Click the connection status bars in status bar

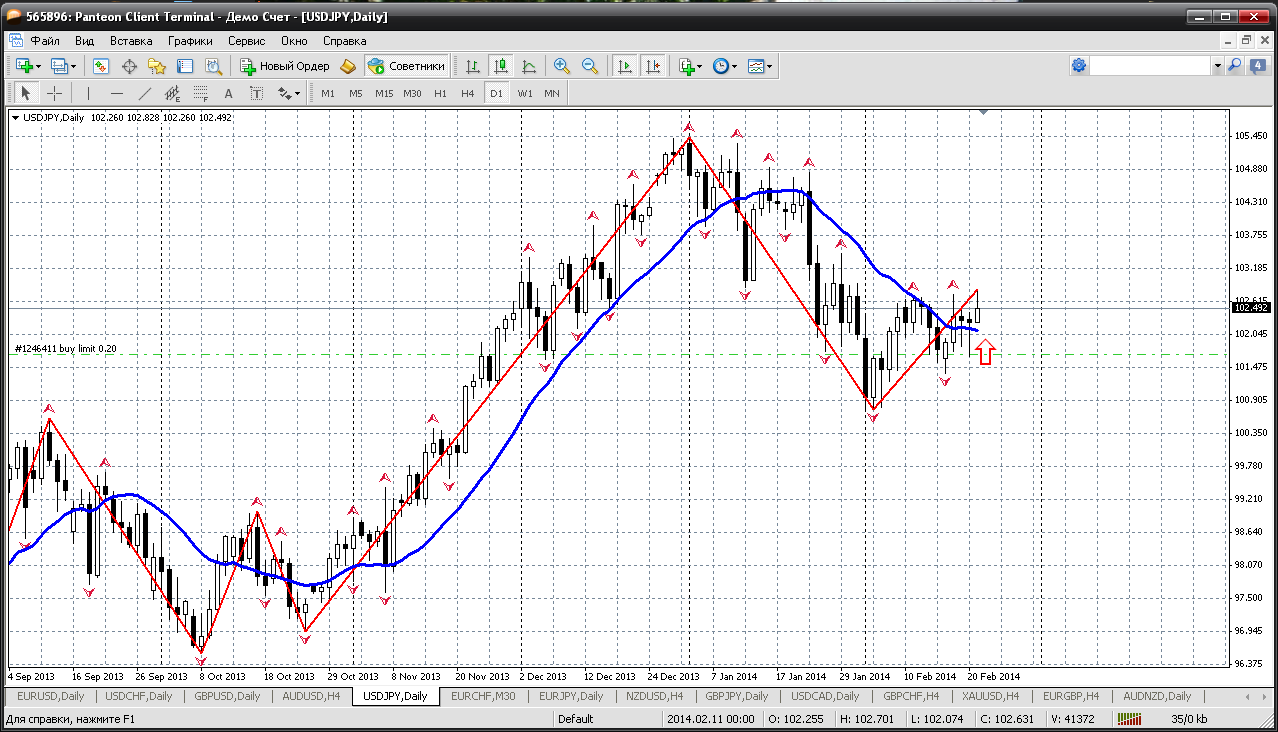pos(1130,718)
